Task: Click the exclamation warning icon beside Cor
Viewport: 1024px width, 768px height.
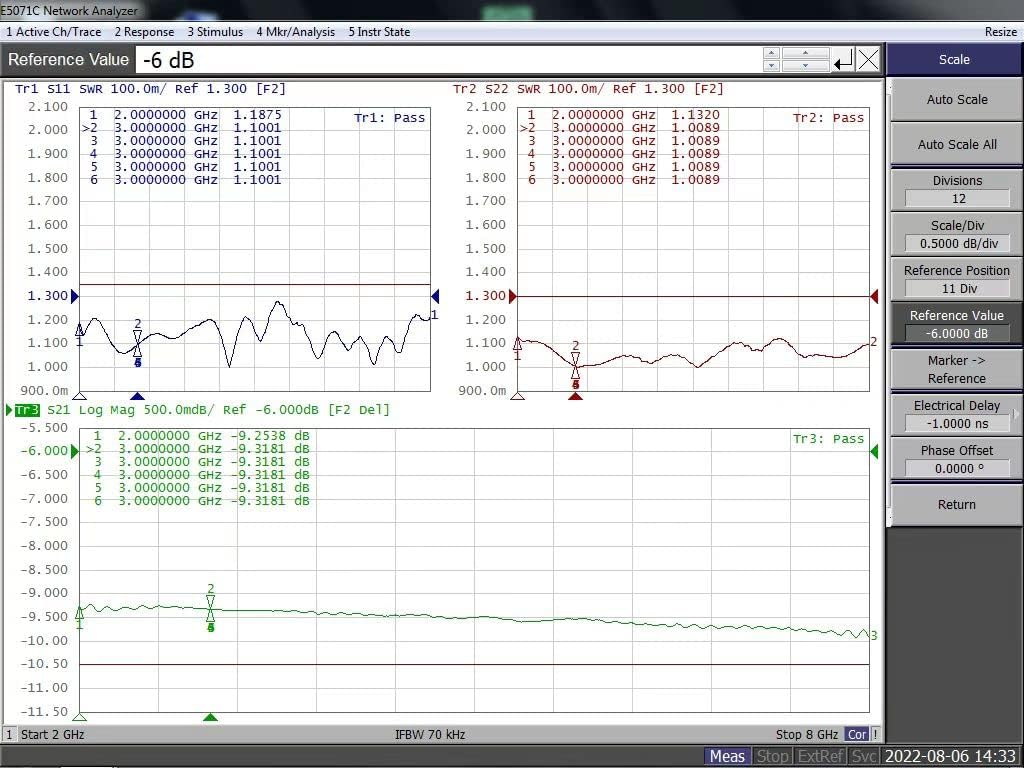Action: click(x=875, y=734)
